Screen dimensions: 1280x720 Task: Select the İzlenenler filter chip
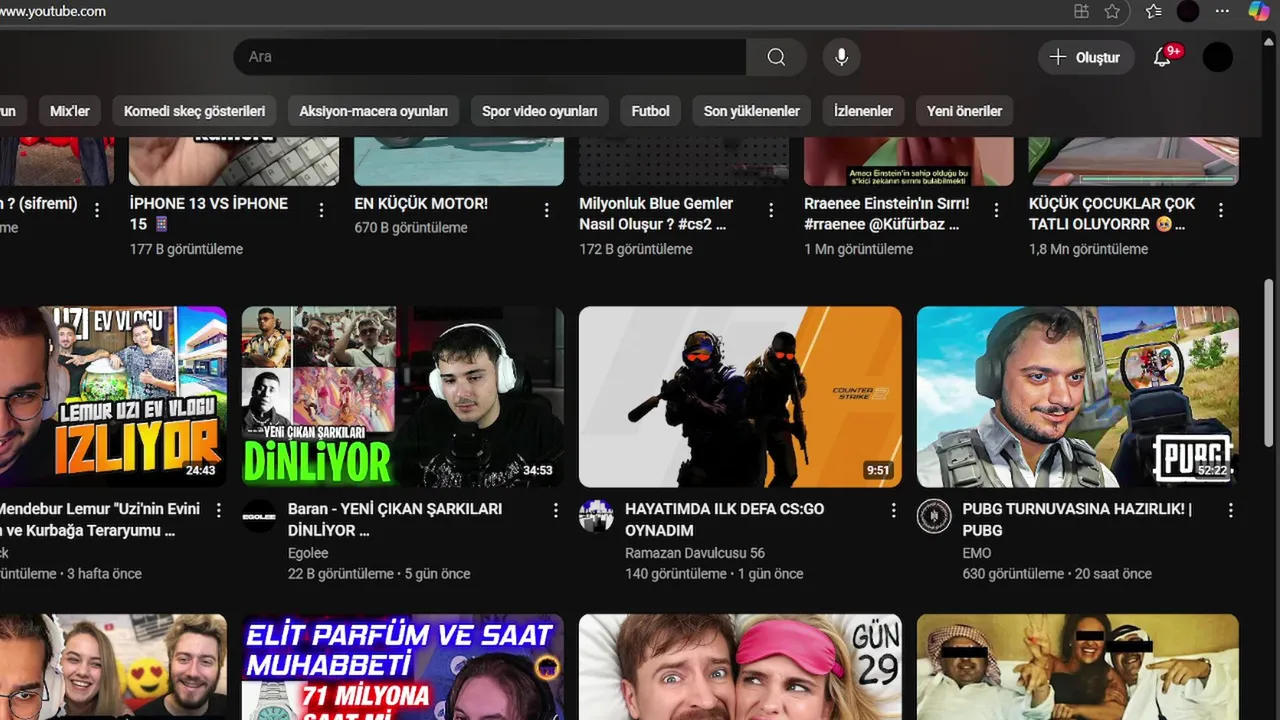863,111
